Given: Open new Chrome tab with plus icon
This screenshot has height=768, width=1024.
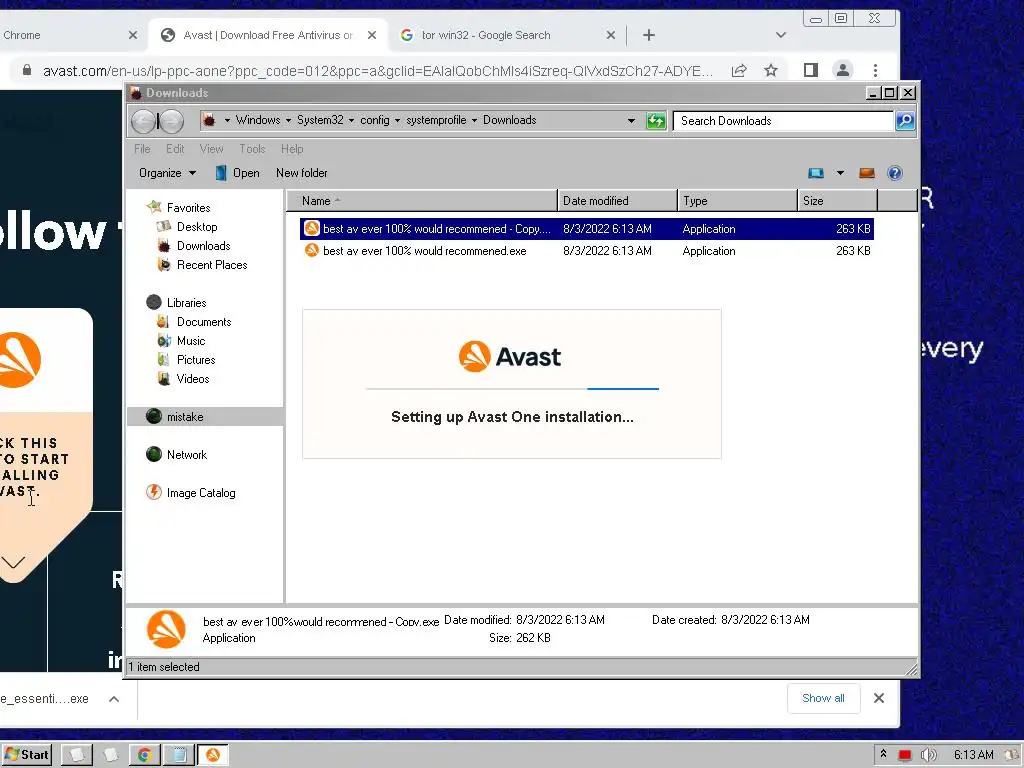Looking at the screenshot, I should click(x=648, y=35).
